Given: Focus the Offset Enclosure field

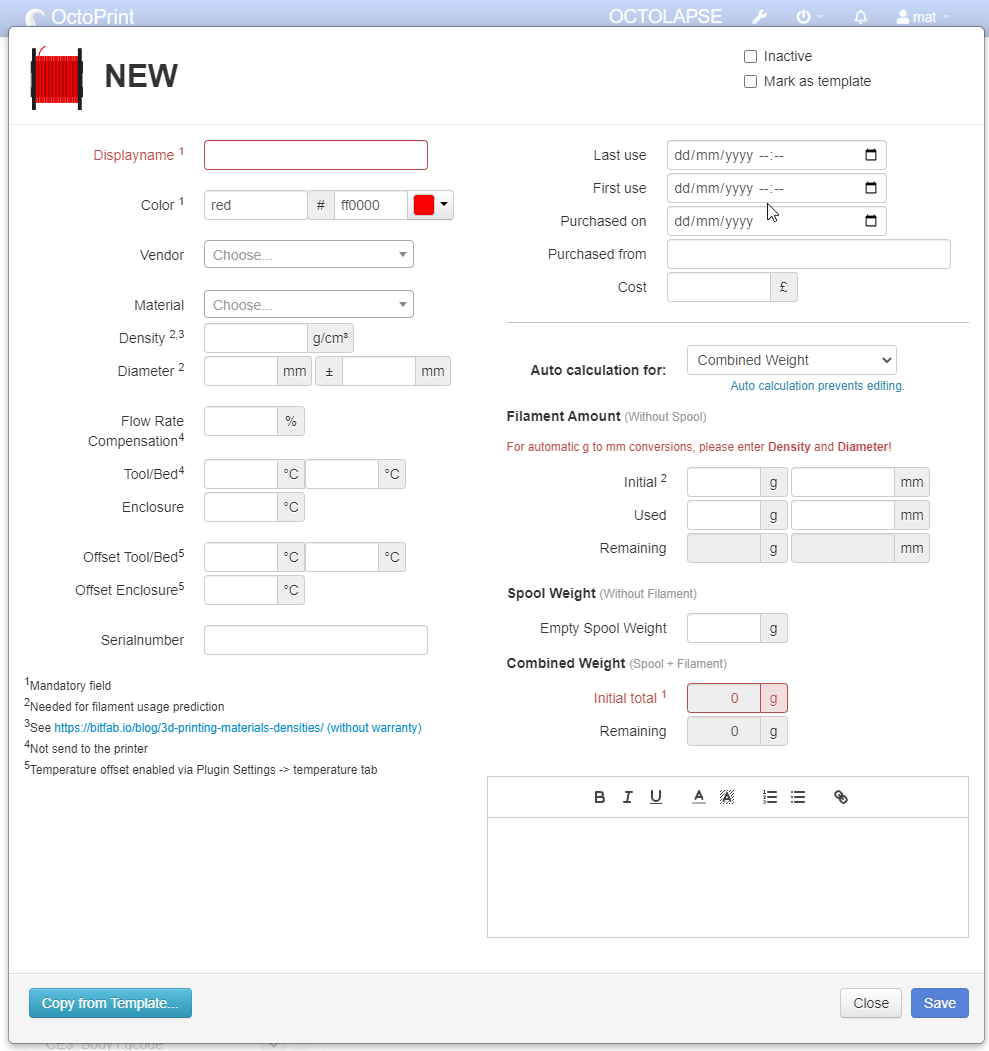Looking at the screenshot, I should pos(241,590).
